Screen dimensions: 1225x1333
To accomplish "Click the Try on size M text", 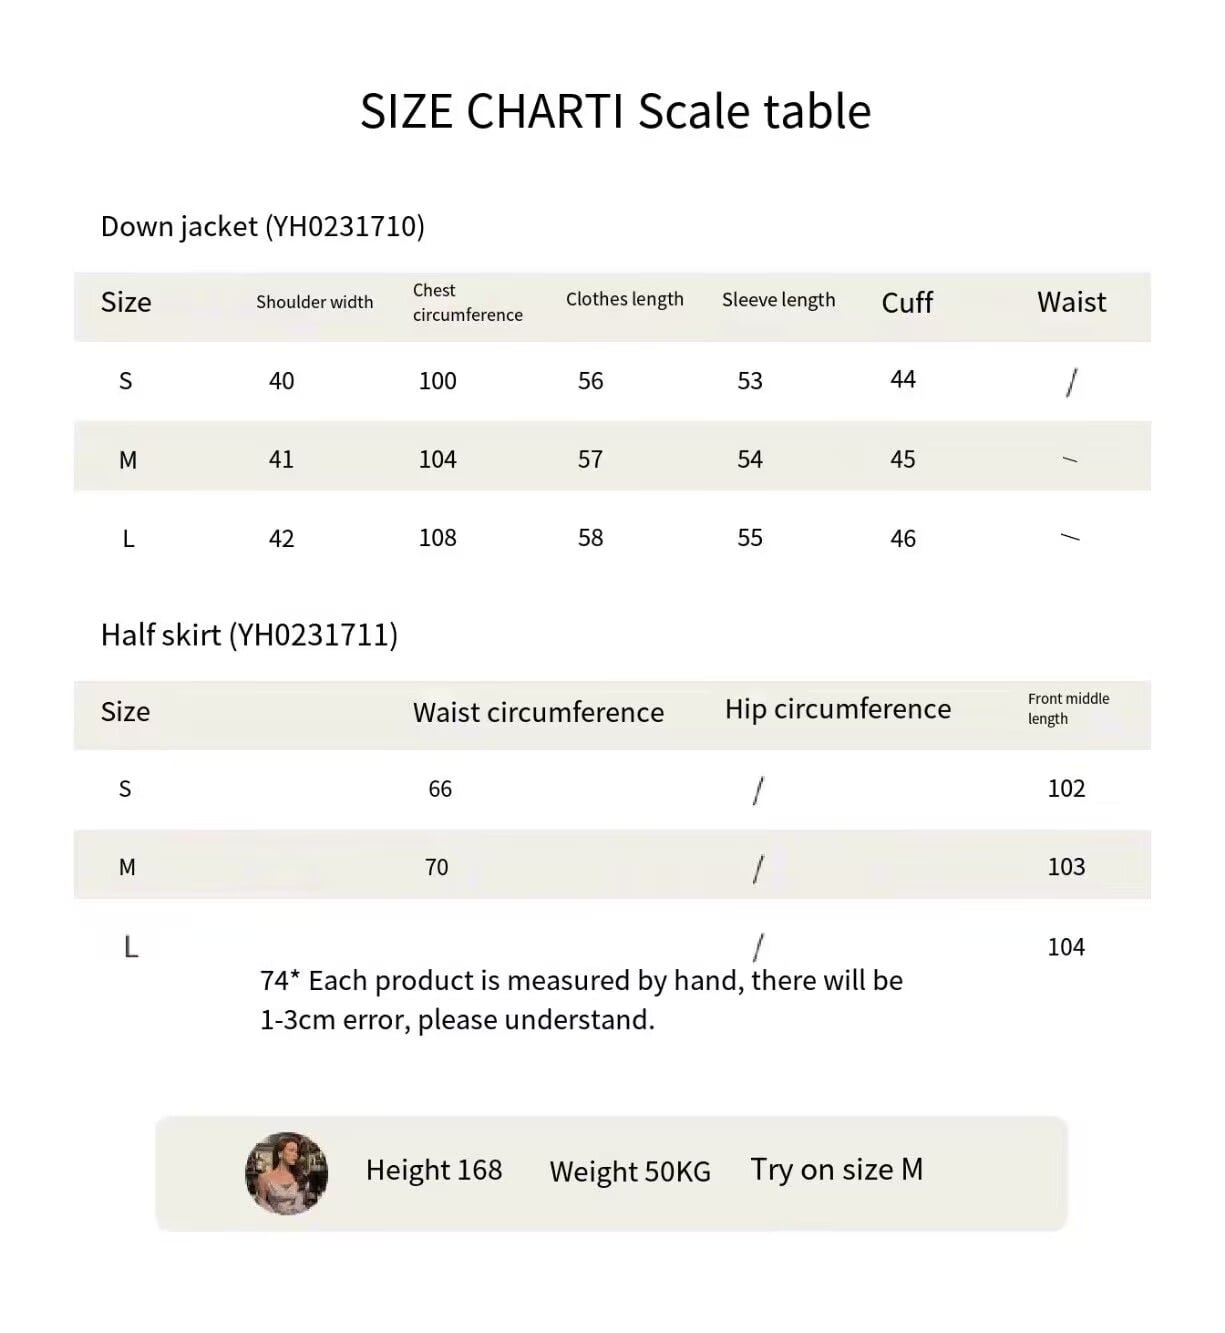I will point(837,1170).
